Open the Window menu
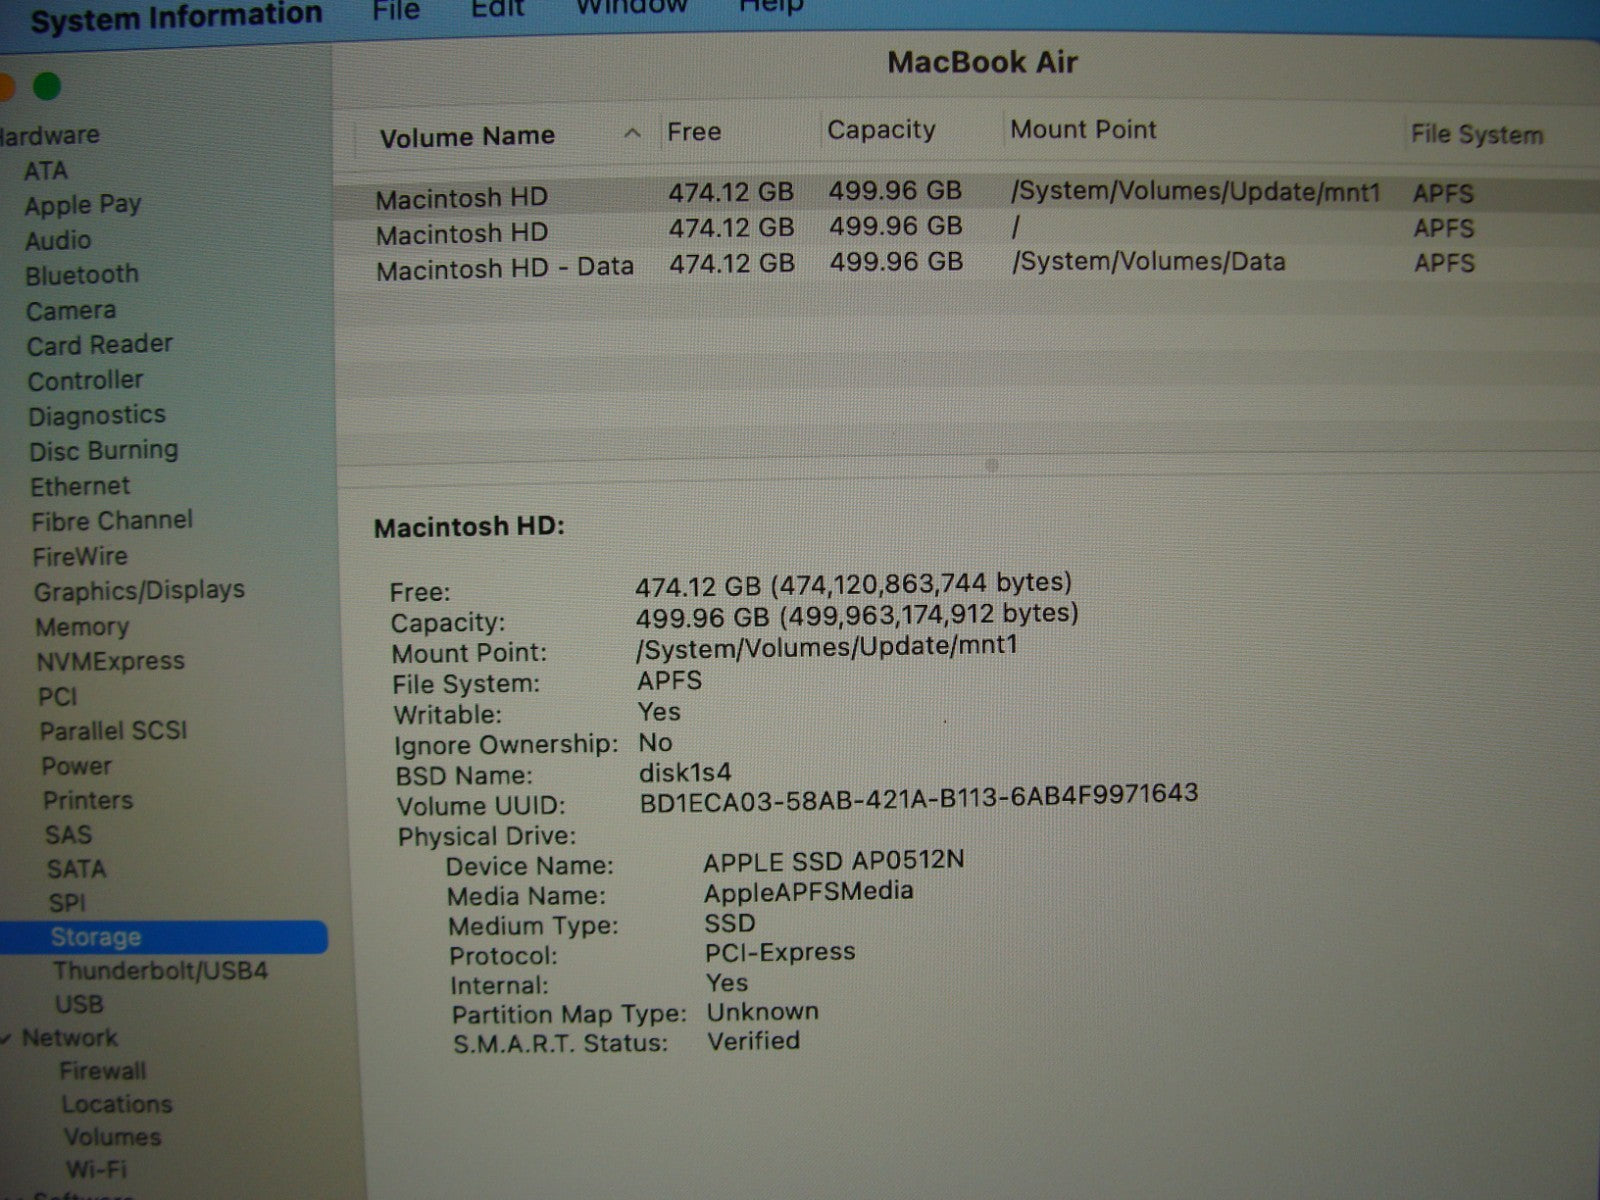1600x1200 pixels. 631,8
